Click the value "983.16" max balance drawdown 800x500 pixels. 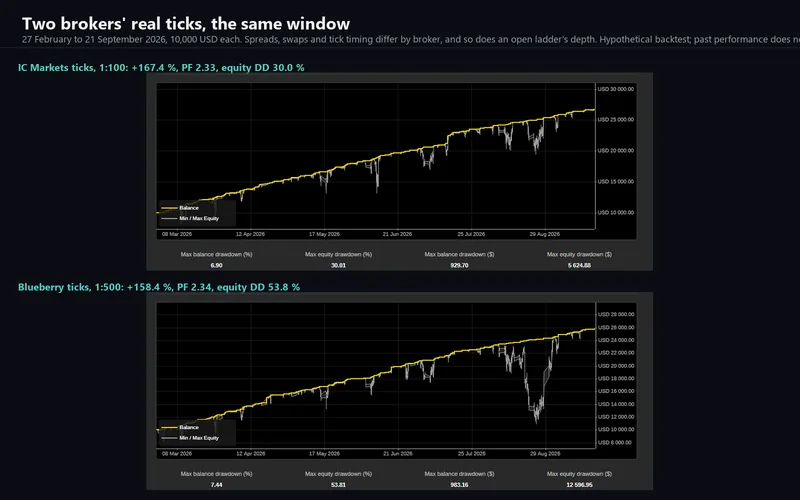point(459,485)
